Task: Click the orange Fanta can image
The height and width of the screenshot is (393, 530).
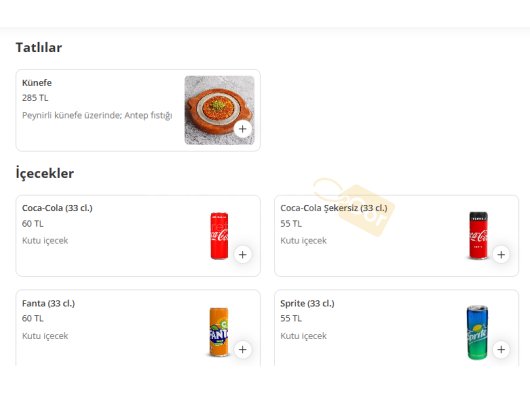Action: coord(219,332)
